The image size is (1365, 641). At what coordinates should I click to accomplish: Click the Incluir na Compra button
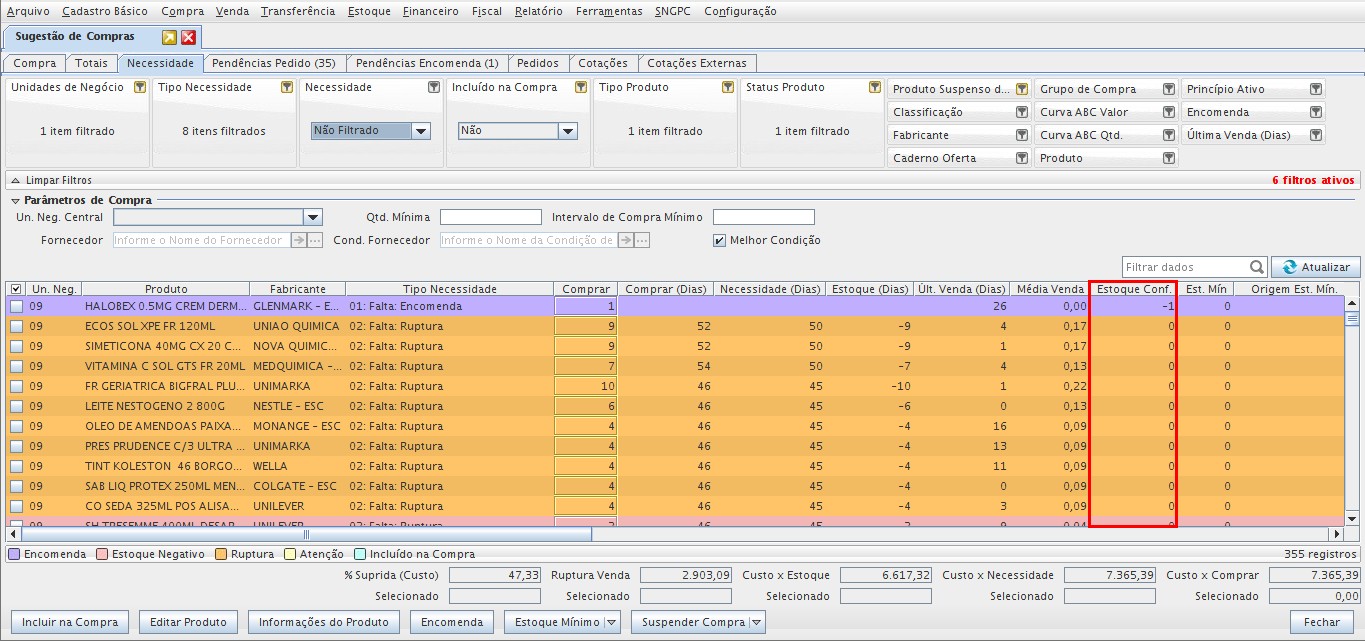70,622
